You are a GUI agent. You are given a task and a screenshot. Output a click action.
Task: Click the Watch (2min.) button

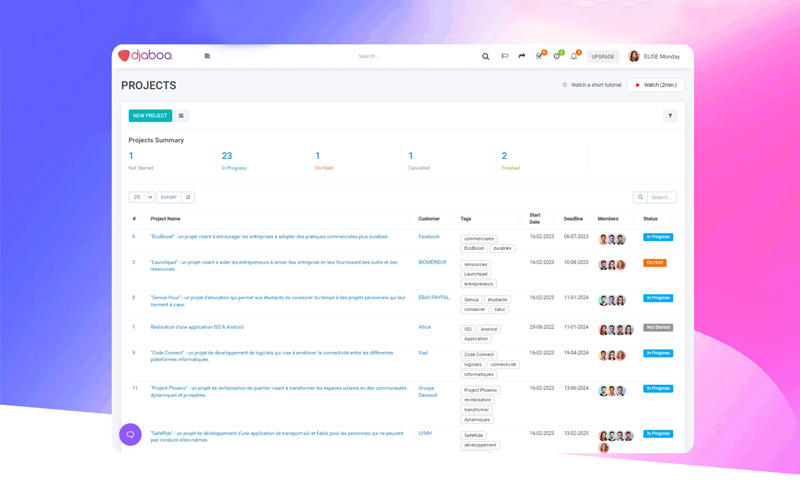click(656, 85)
